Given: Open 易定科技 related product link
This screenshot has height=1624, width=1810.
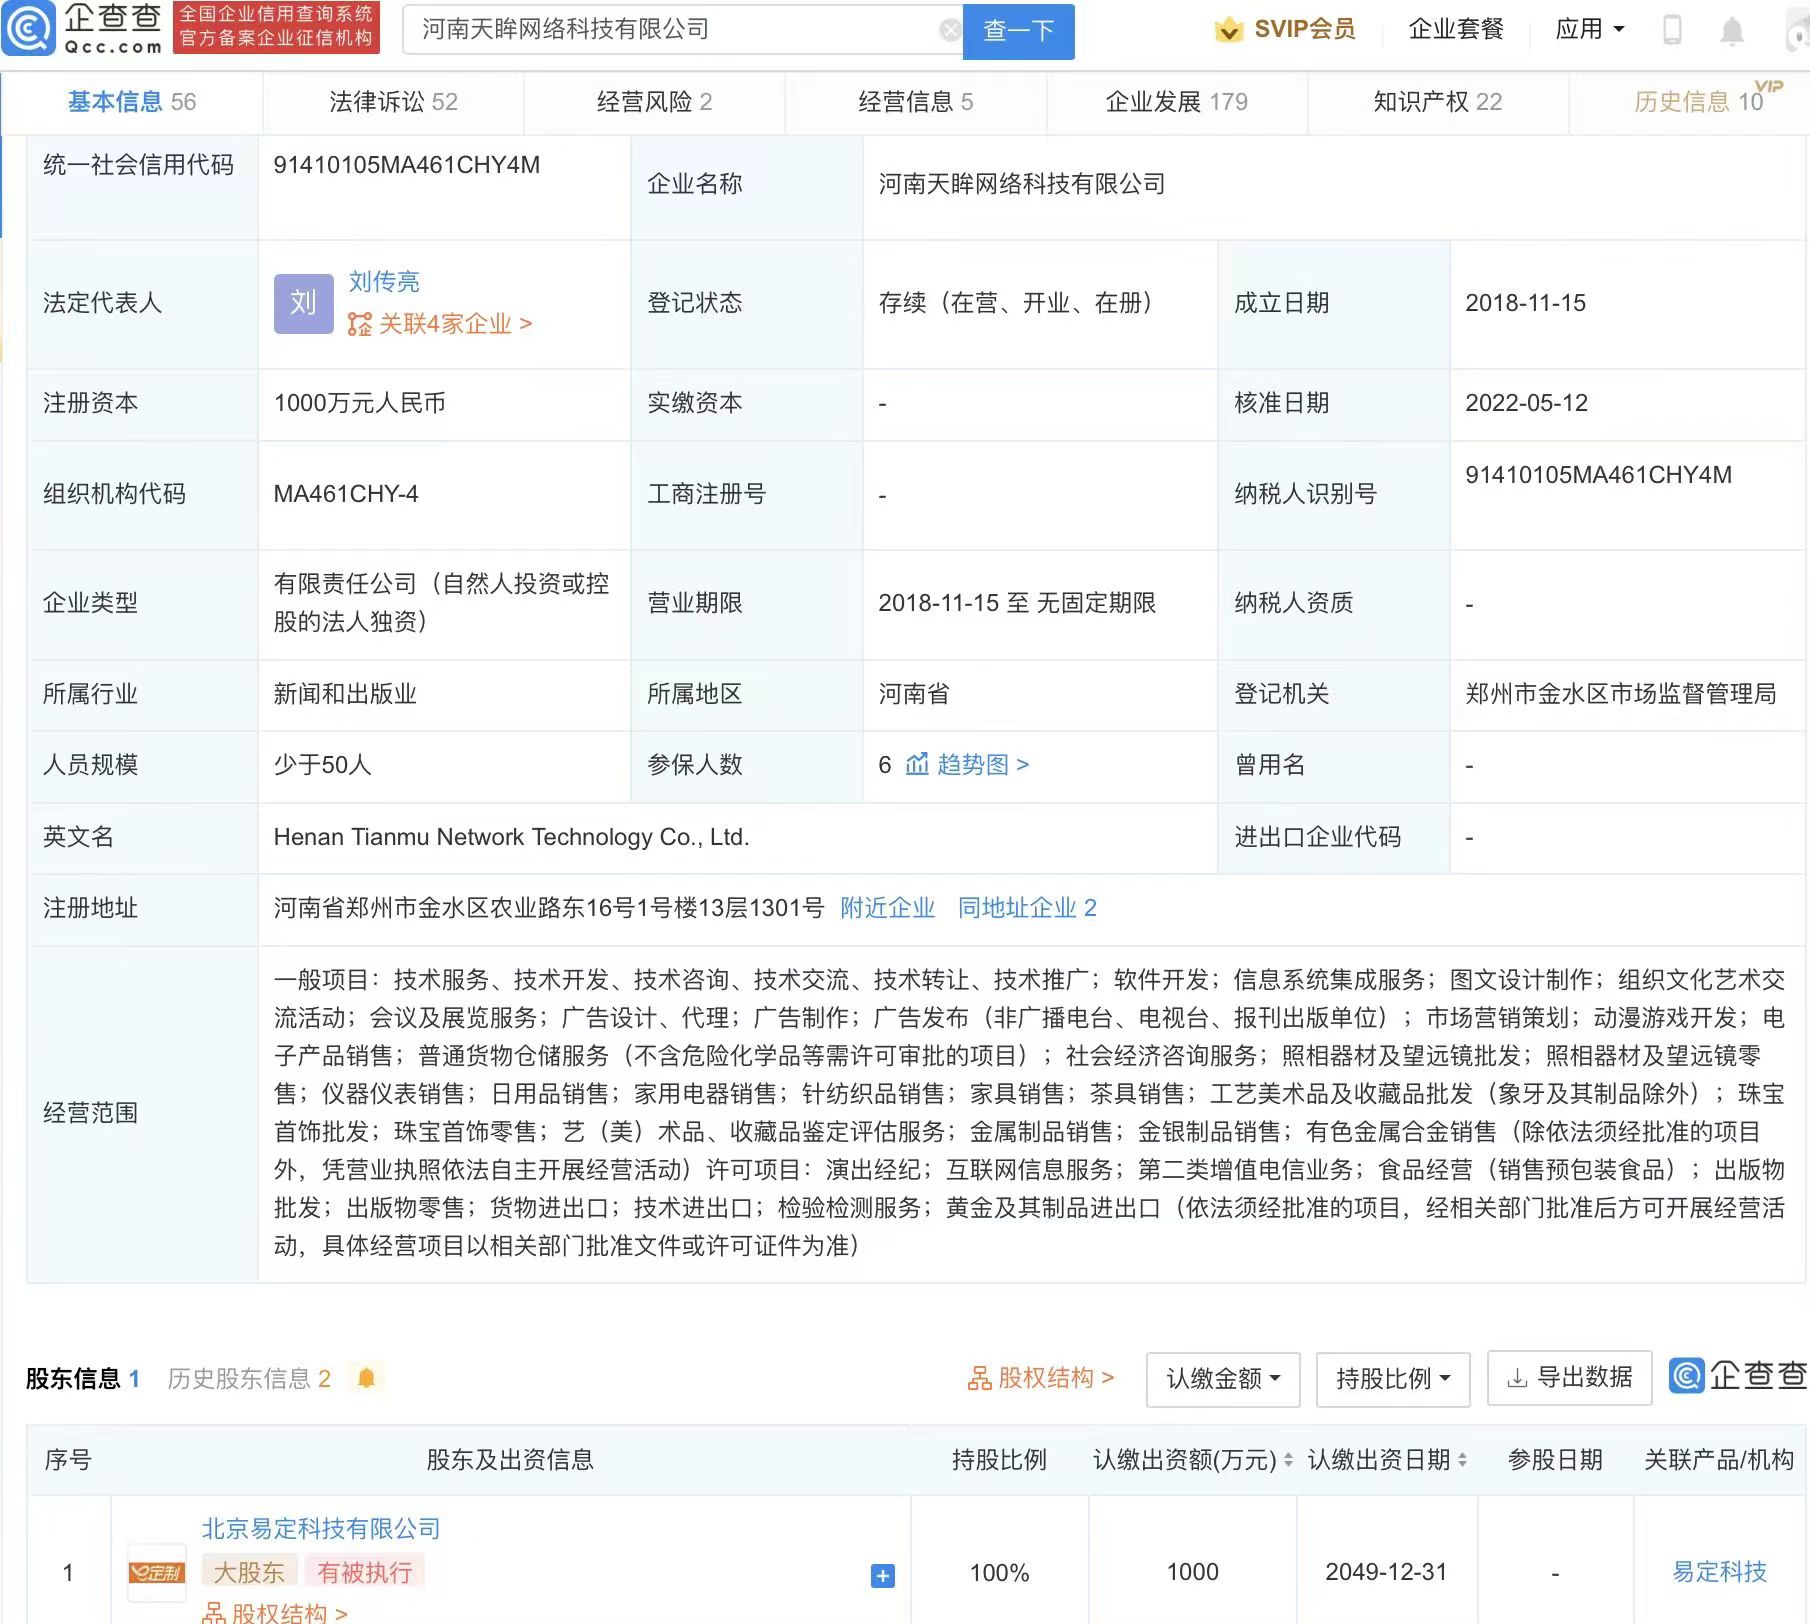Looking at the screenshot, I should pos(1719,1572).
